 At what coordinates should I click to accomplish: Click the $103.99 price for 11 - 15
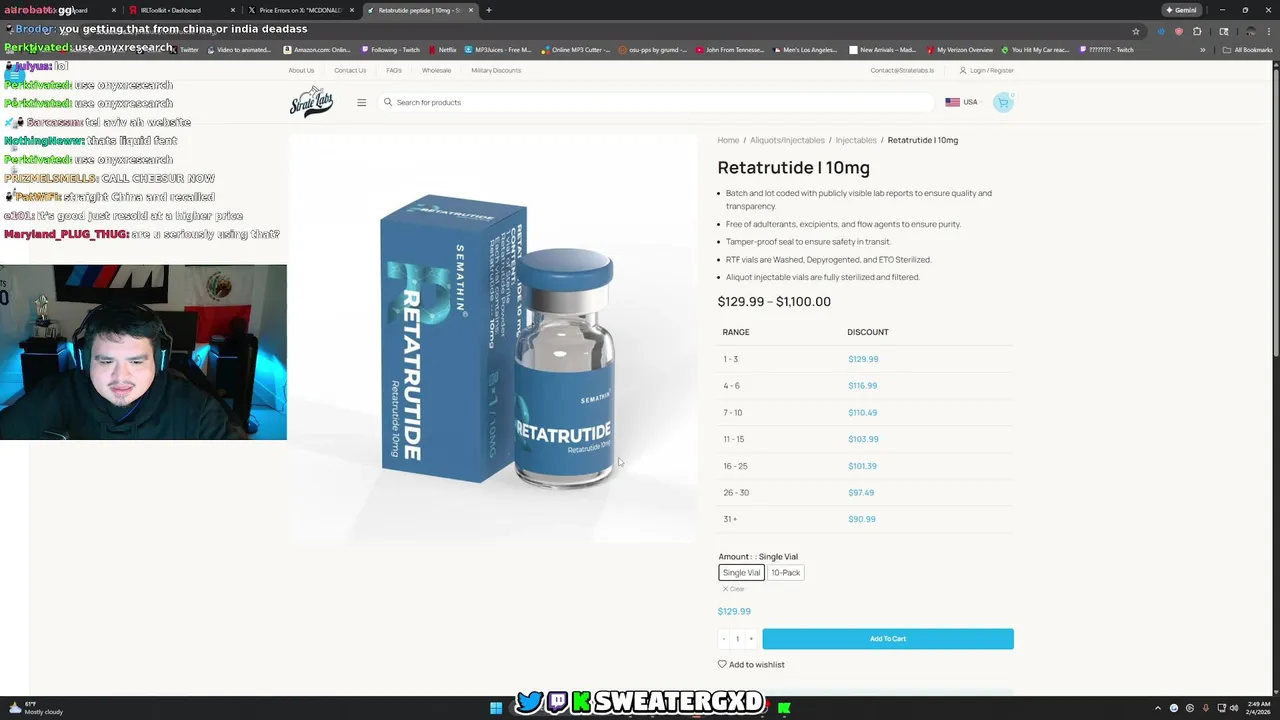(863, 439)
